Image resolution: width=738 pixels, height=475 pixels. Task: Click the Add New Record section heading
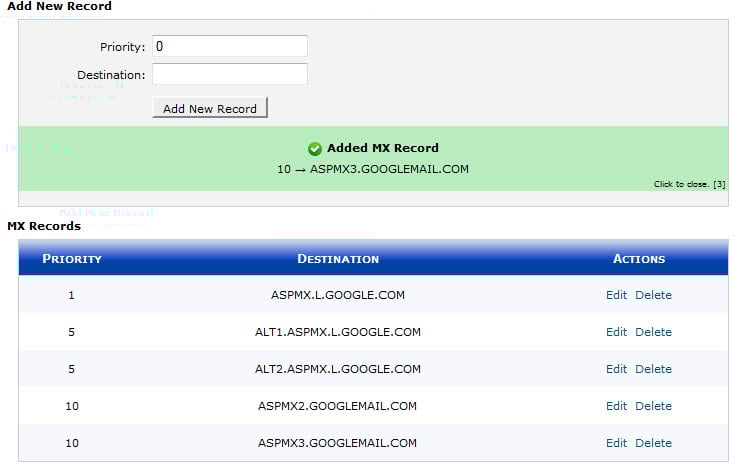coord(60,6)
